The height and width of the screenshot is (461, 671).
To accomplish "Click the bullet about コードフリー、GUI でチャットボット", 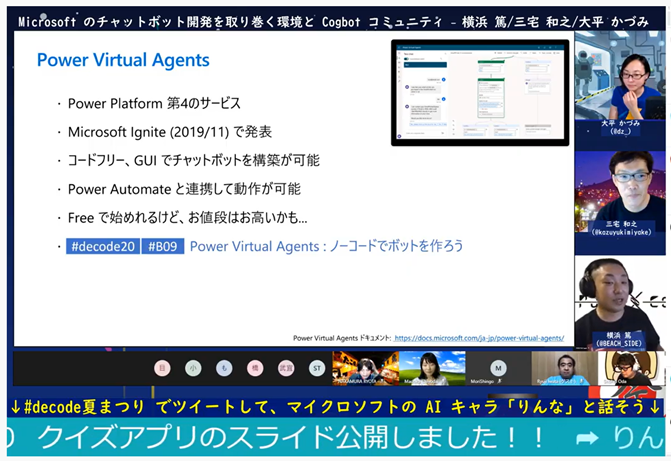I will pyautogui.click(x=193, y=161).
